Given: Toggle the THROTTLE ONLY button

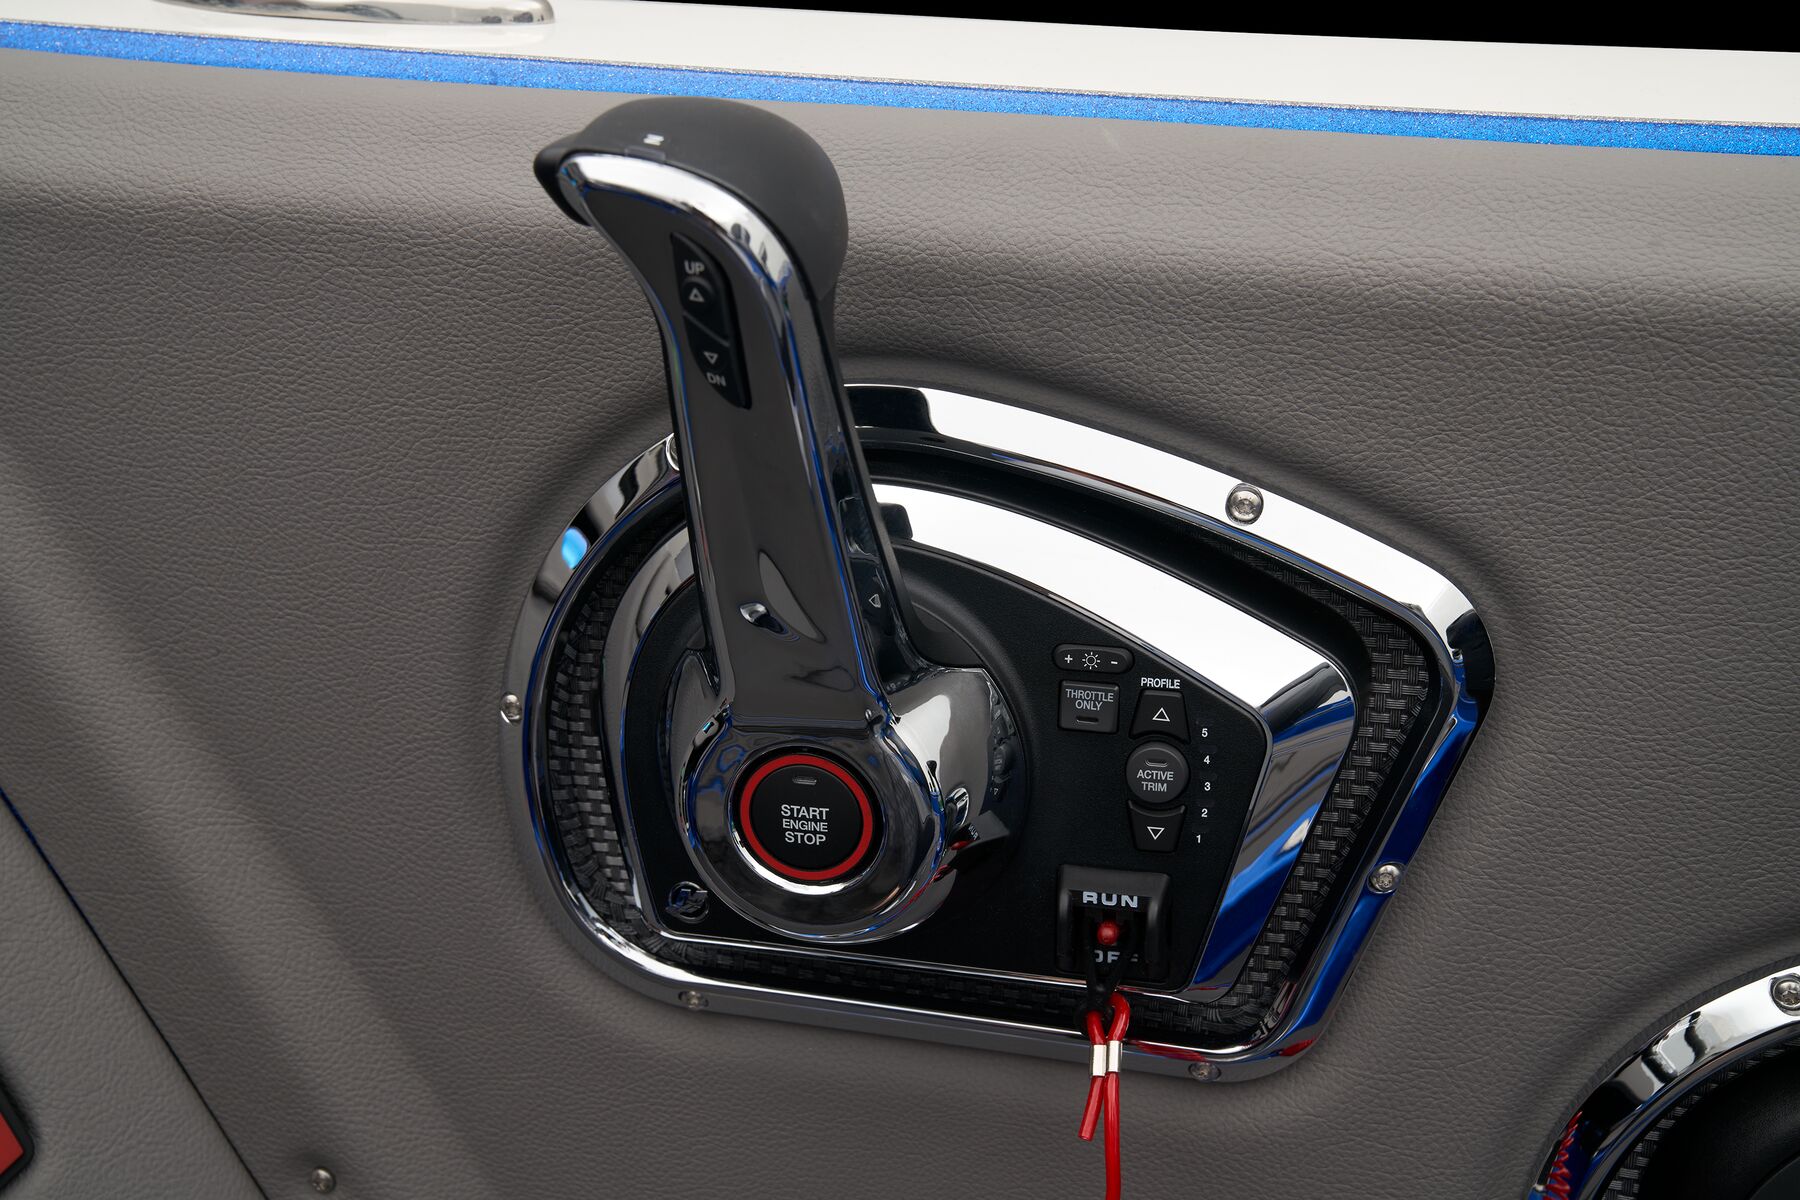Looking at the screenshot, I should tap(1089, 704).
